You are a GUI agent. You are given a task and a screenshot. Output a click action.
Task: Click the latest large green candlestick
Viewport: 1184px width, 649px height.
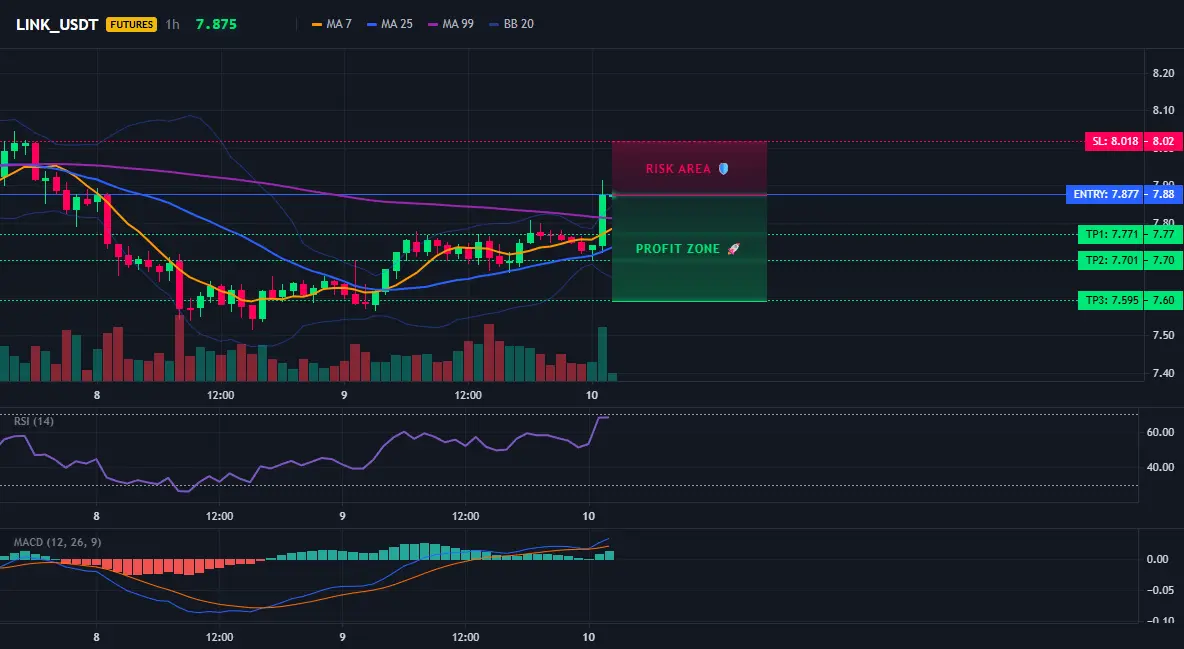(x=603, y=220)
